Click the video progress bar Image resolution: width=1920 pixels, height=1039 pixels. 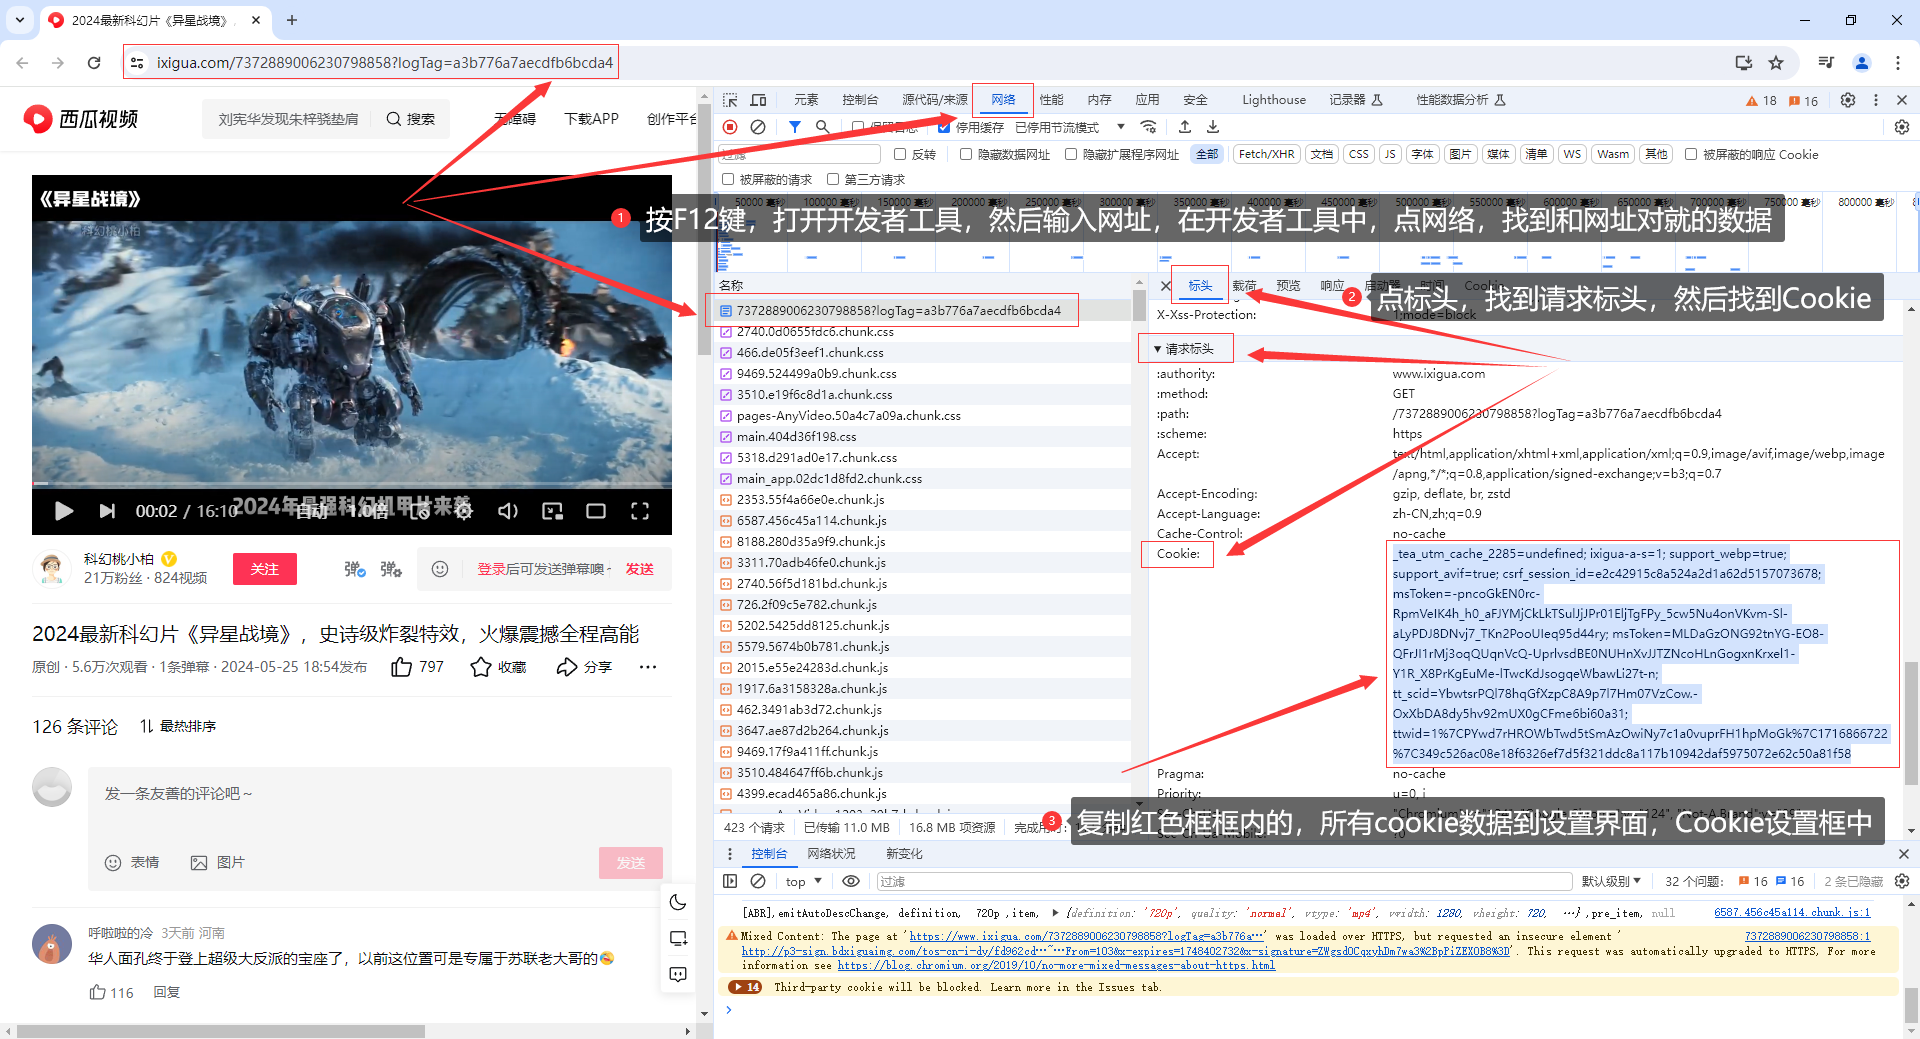tap(352, 483)
